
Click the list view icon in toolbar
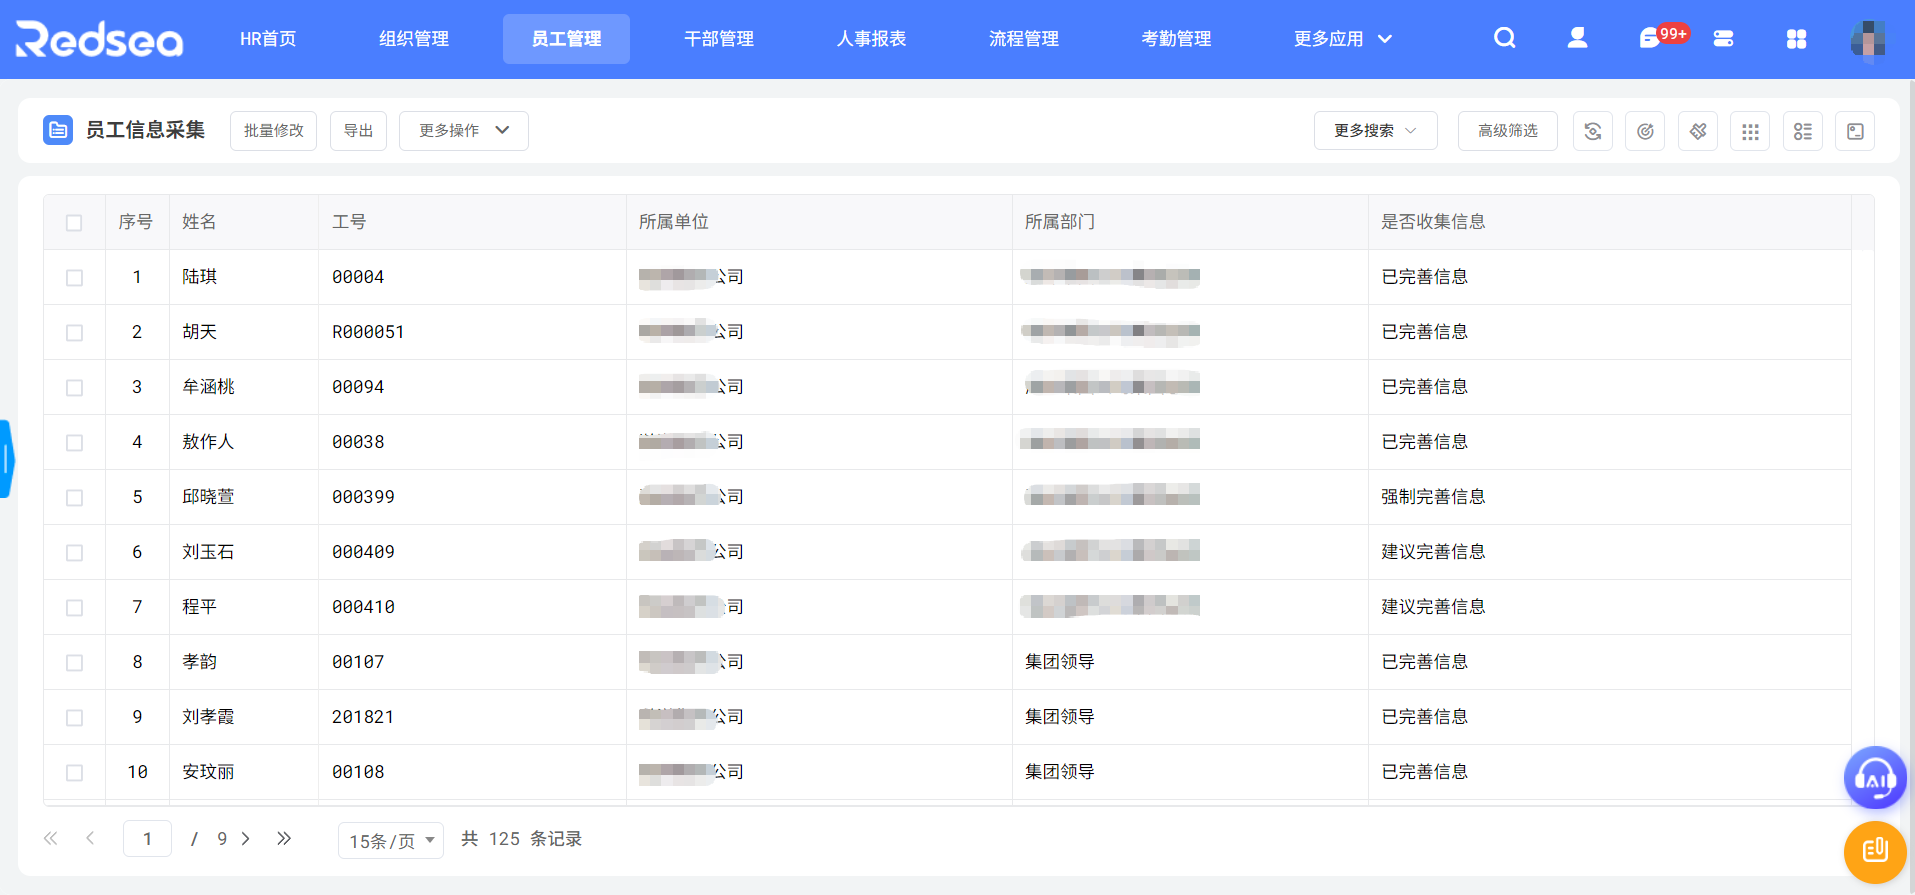[1802, 131]
